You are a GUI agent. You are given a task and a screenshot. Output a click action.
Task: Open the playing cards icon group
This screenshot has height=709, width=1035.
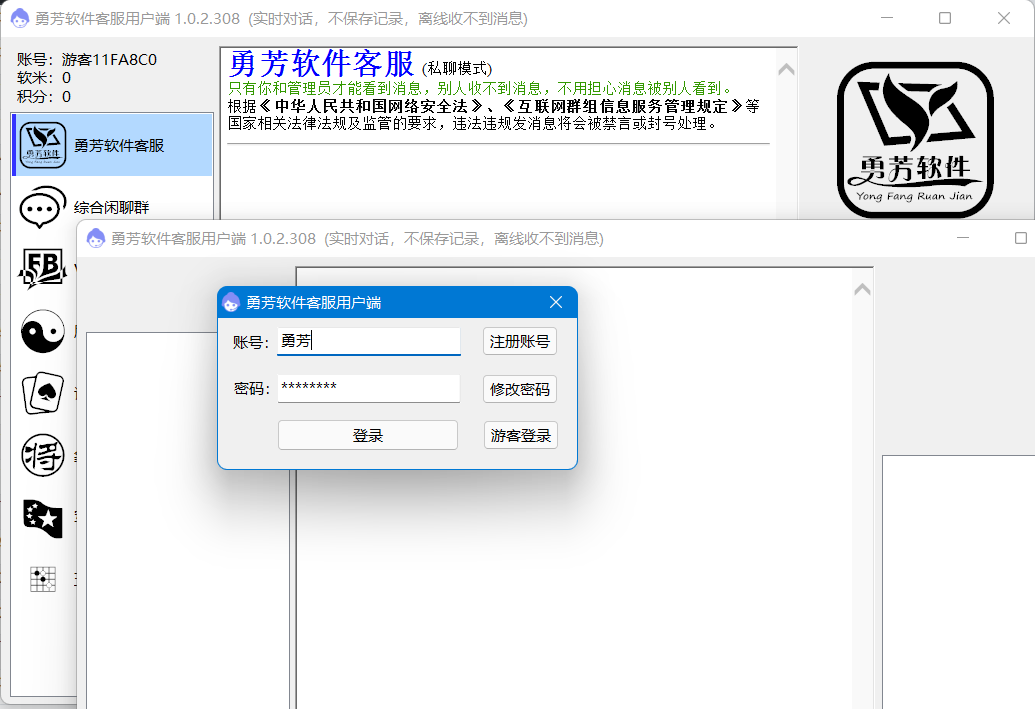pyautogui.click(x=43, y=393)
